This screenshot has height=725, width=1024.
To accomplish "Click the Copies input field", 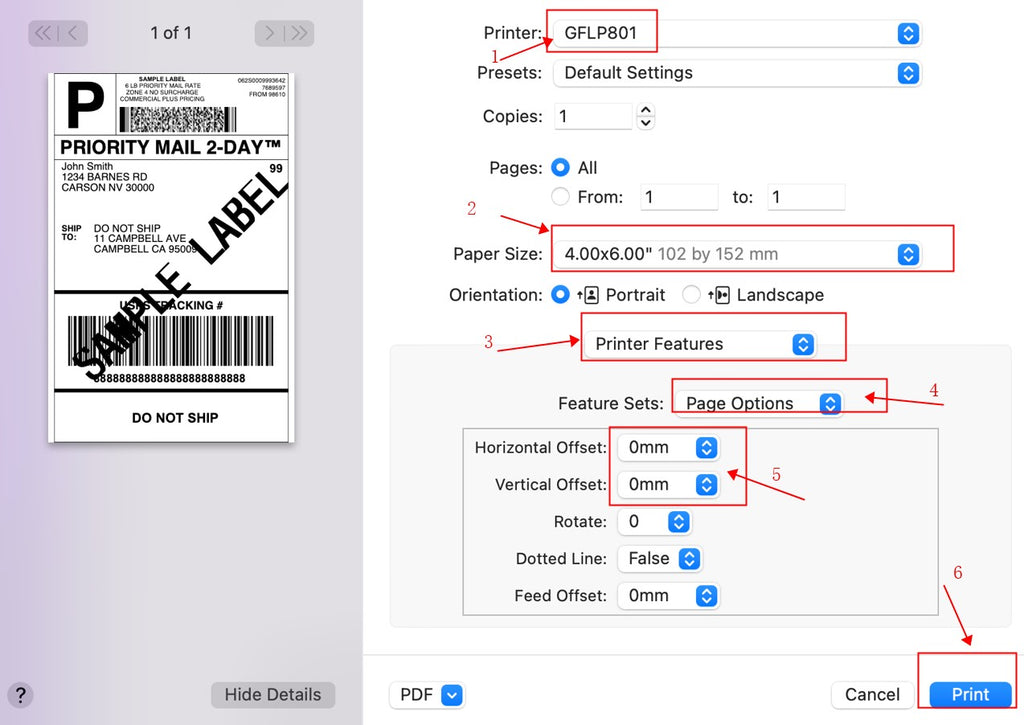I will [593, 117].
